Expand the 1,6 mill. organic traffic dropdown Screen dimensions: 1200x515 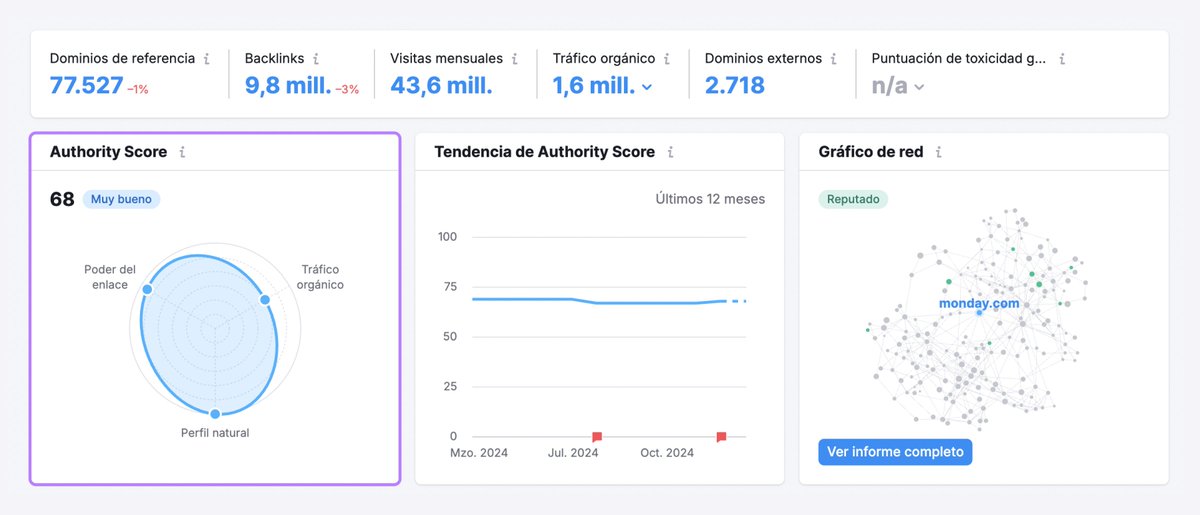tap(647, 87)
